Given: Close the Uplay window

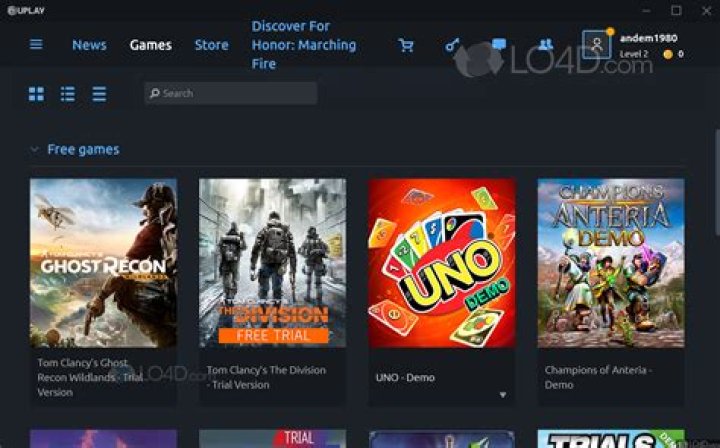Looking at the screenshot, I should click(706, 11).
